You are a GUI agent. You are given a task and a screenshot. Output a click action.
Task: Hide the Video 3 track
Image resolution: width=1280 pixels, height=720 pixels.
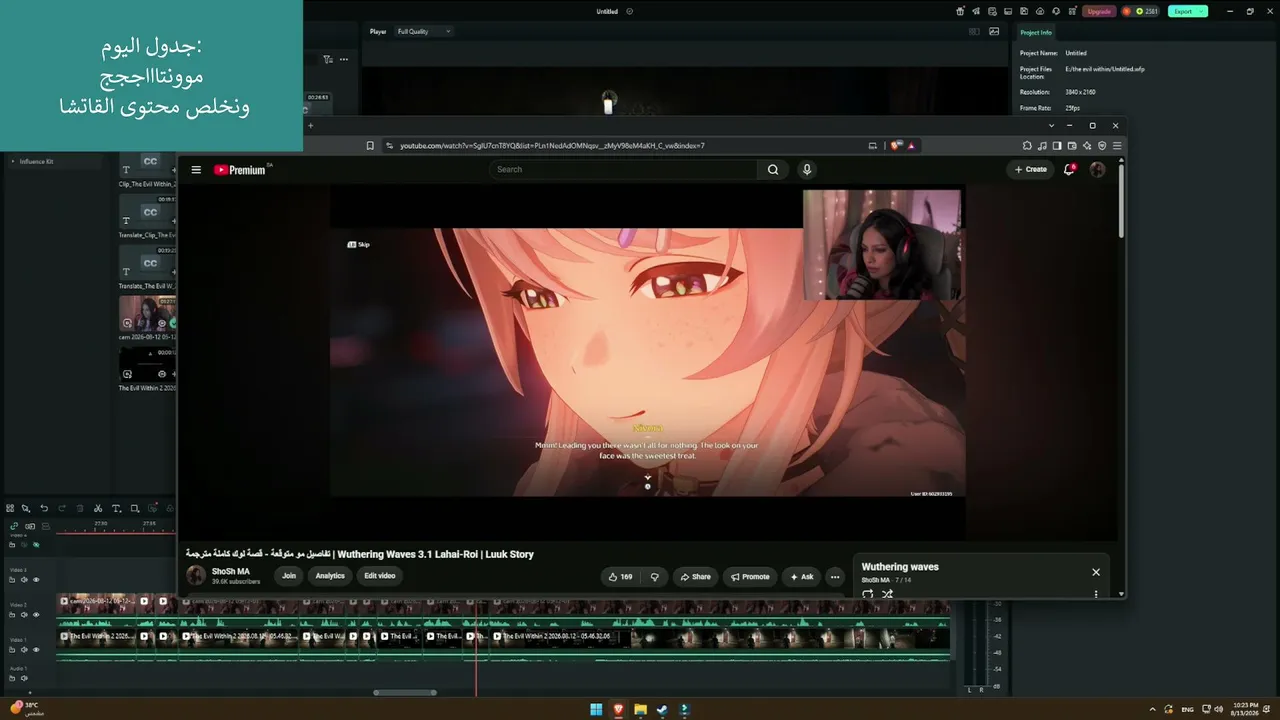(36, 580)
